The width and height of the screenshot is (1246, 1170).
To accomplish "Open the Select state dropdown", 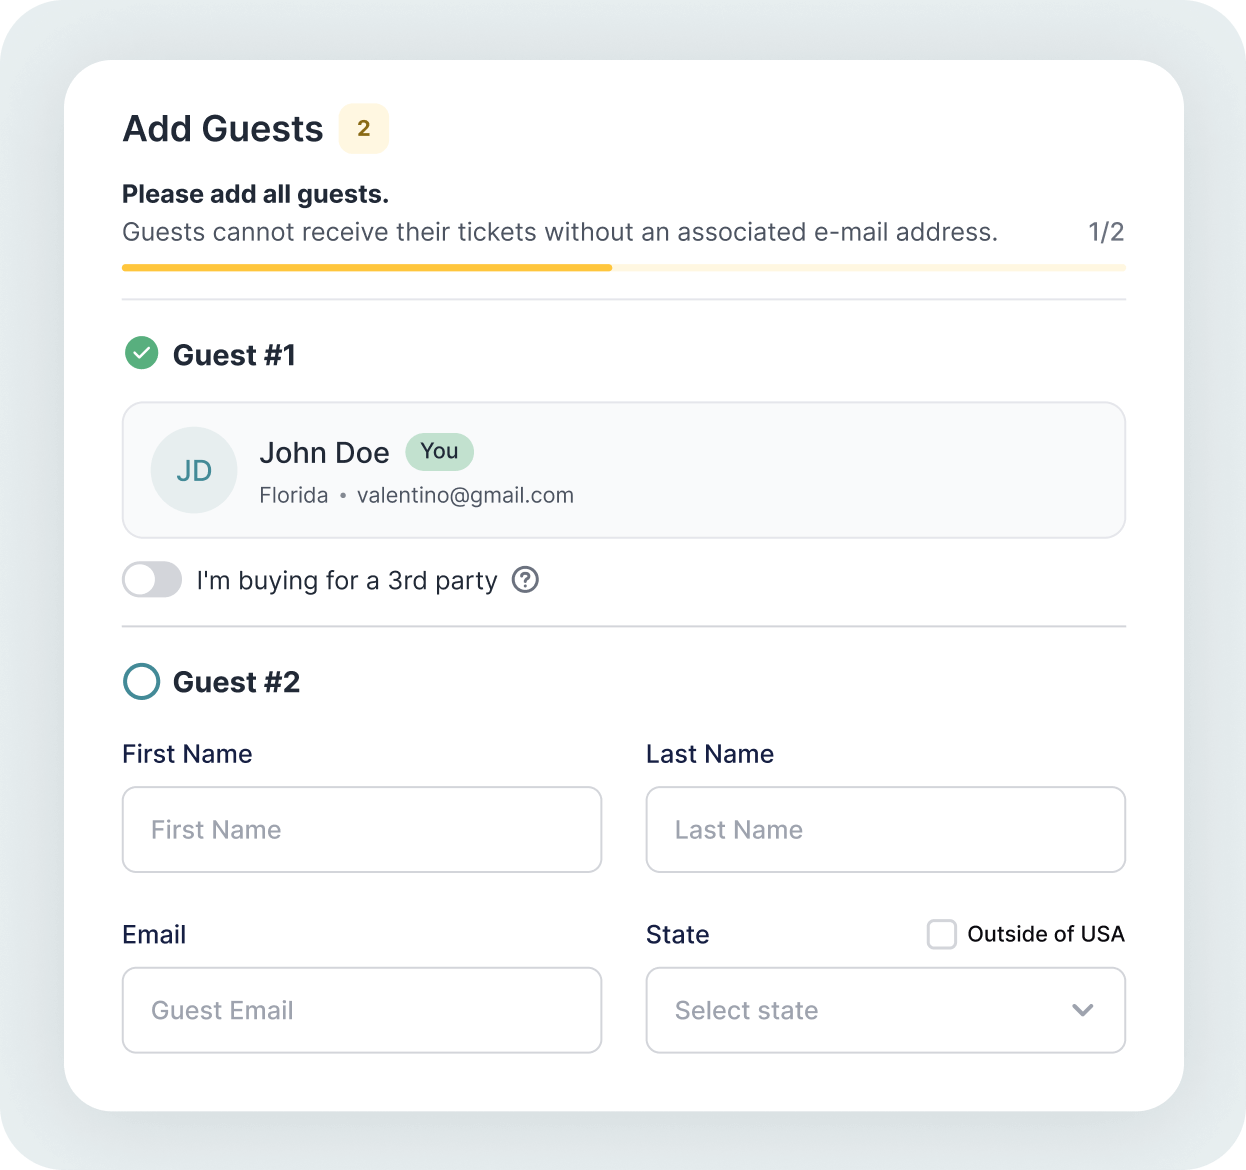I will tap(884, 1010).
